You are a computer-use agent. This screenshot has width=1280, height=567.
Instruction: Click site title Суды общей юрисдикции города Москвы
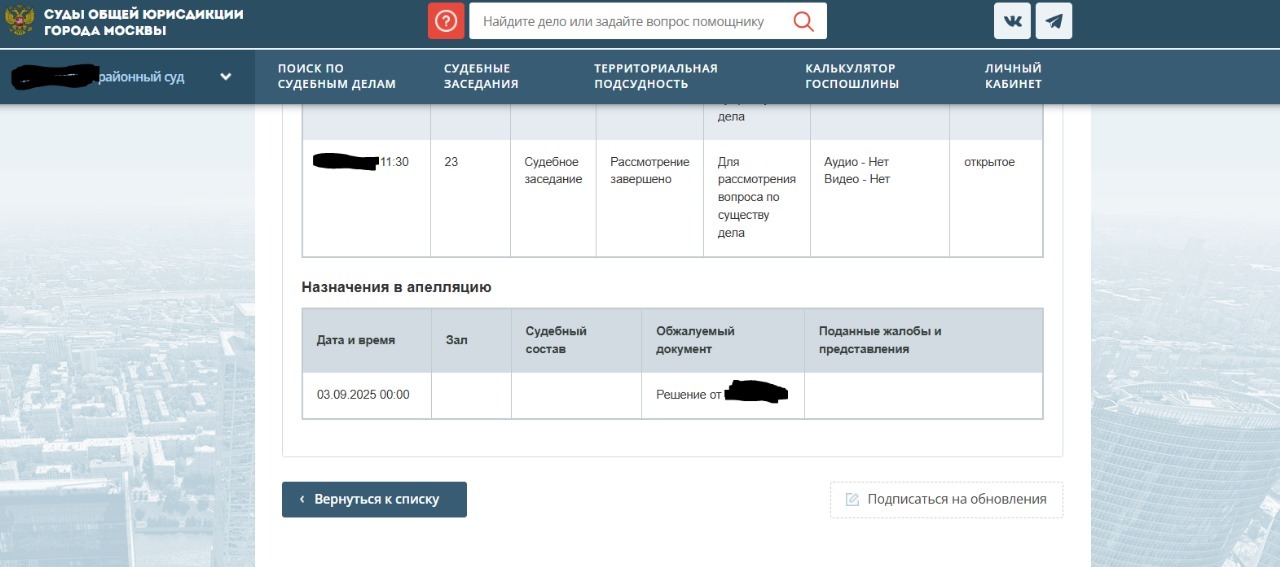click(x=143, y=22)
